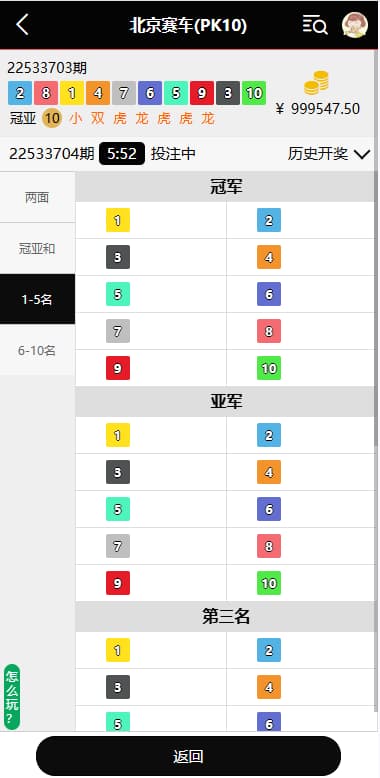Open the user avatar profile
The height and width of the screenshot is (778, 380).
click(x=355, y=25)
